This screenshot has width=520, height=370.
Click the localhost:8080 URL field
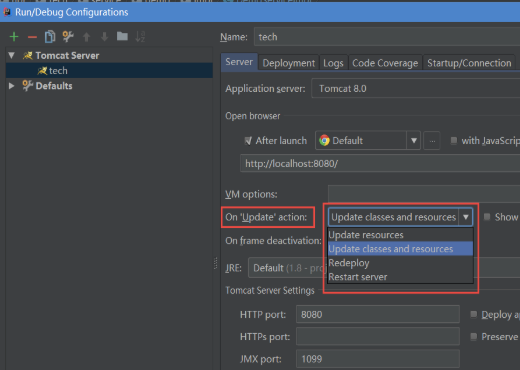coord(380,163)
